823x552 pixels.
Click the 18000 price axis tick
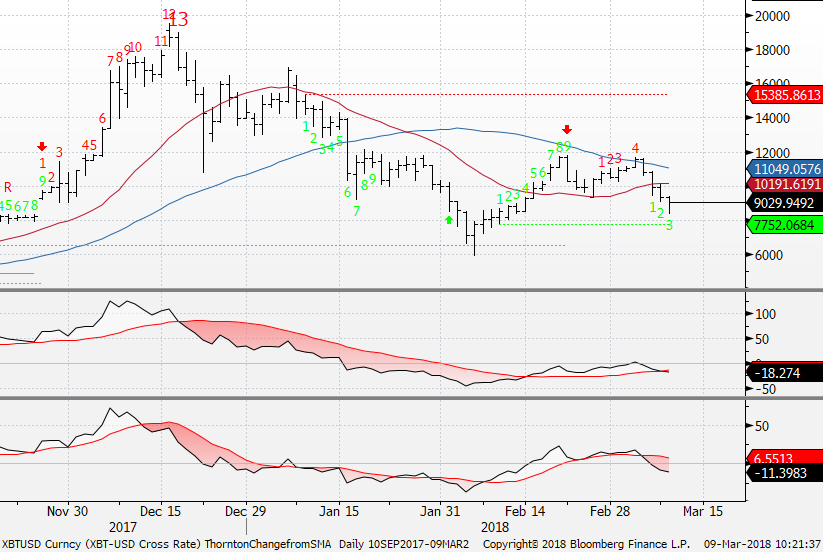point(772,50)
